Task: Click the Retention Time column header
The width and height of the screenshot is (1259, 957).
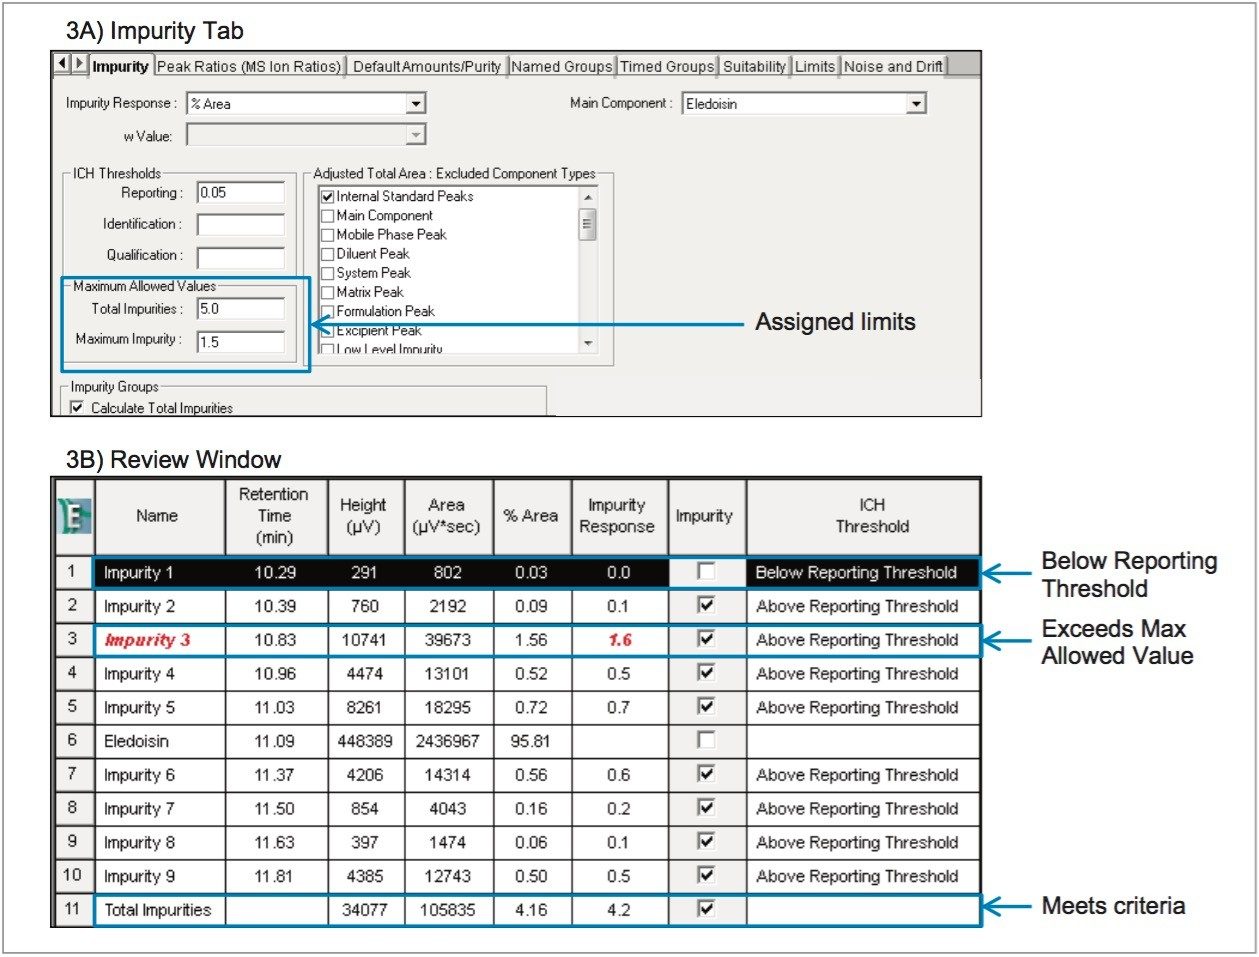Action: (274, 516)
